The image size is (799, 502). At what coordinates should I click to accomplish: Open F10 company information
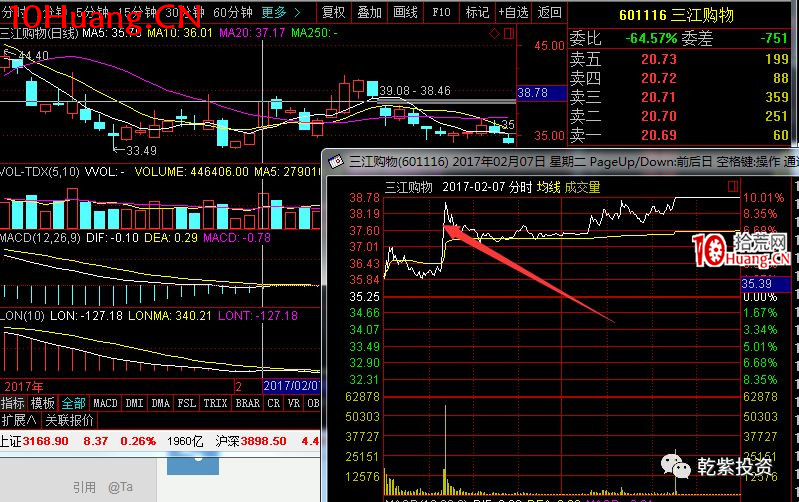441,12
